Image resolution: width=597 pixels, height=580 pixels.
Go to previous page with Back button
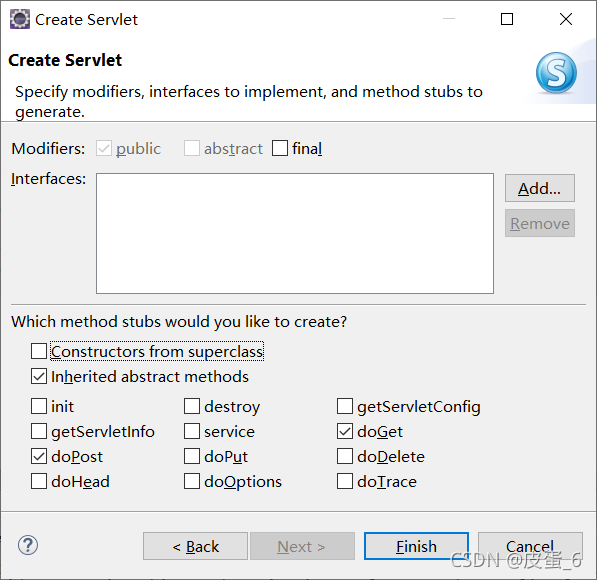pos(195,546)
